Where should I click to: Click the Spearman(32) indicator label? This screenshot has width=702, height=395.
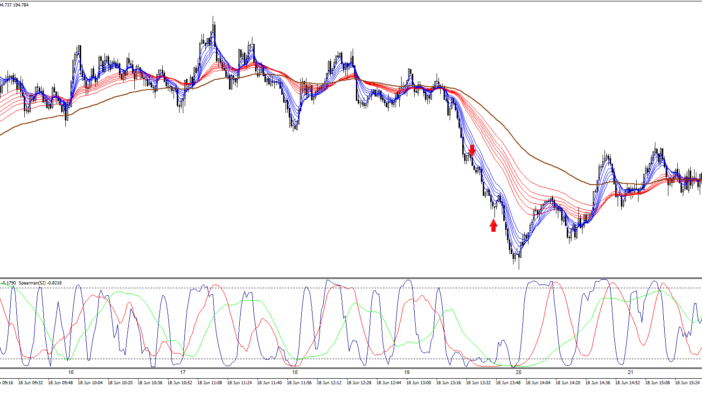tap(40, 283)
